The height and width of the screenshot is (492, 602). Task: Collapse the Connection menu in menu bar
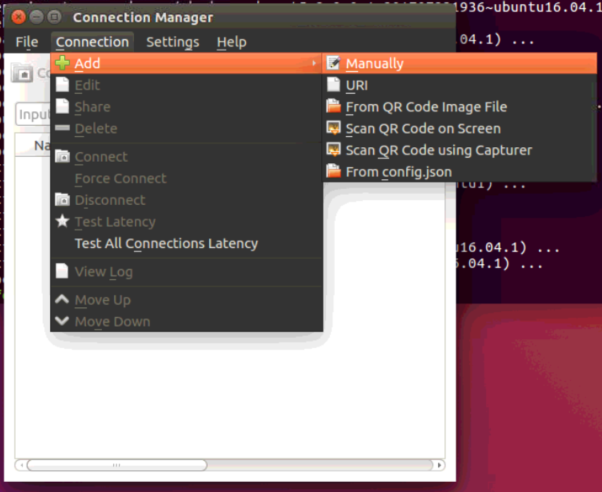pyautogui.click(x=92, y=42)
